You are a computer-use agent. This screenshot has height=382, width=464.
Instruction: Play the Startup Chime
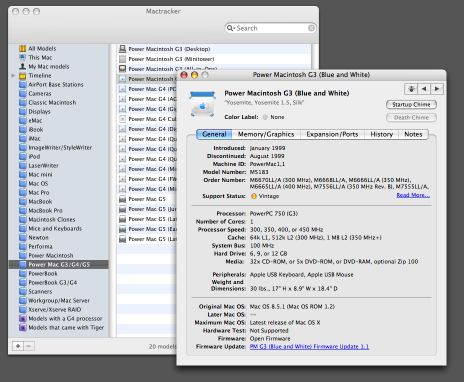point(411,105)
